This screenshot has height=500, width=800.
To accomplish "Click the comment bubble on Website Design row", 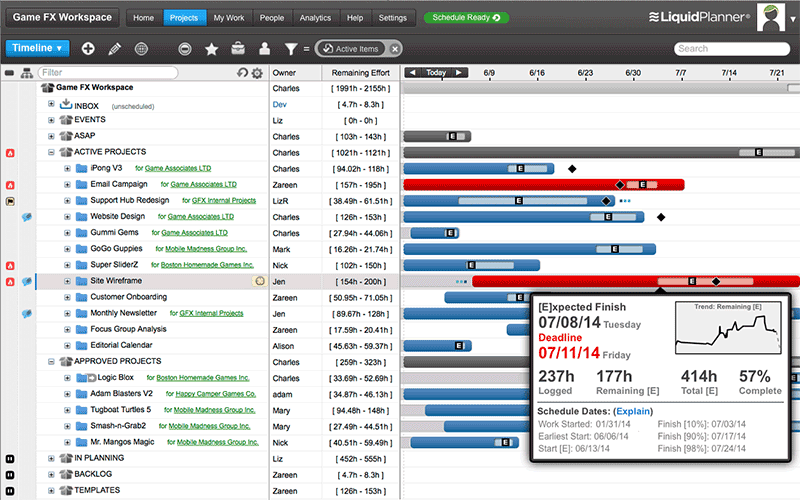I will pyautogui.click(x=27, y=217).
